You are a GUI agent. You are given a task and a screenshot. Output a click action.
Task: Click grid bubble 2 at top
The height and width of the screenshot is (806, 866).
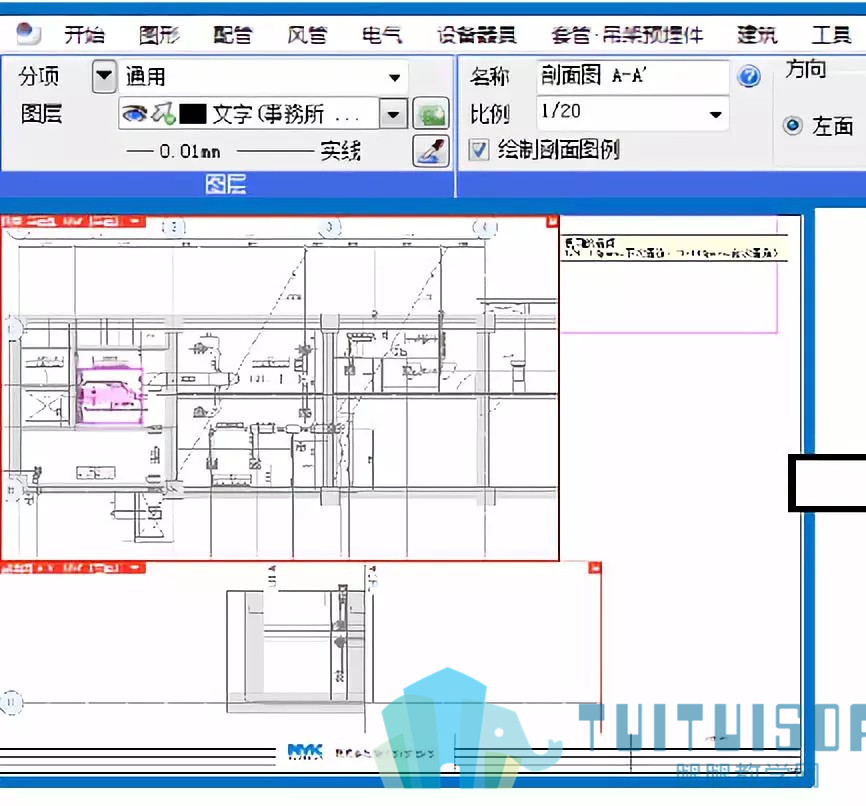(x=173, y=226)
